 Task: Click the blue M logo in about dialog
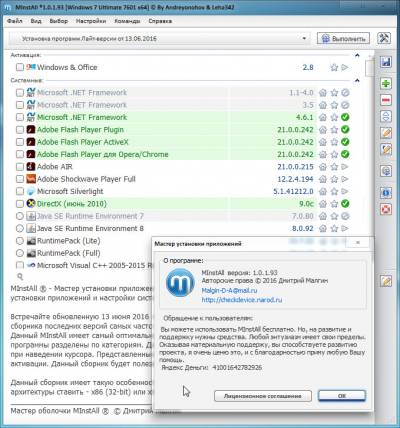180,283
